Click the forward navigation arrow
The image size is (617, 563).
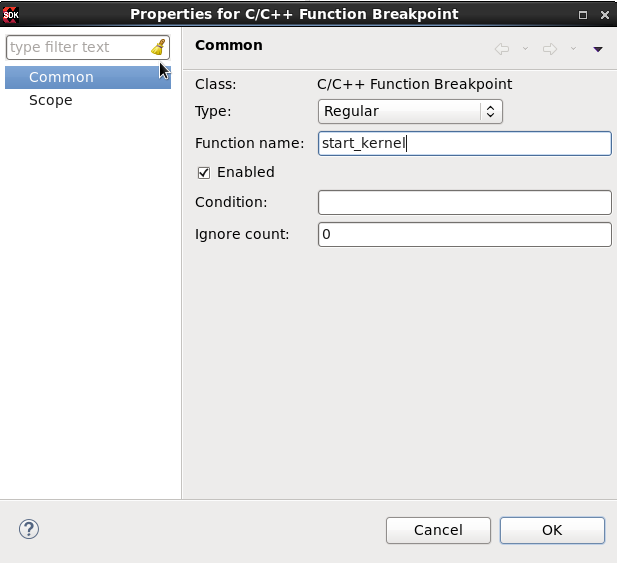click(x=550, y=49)
